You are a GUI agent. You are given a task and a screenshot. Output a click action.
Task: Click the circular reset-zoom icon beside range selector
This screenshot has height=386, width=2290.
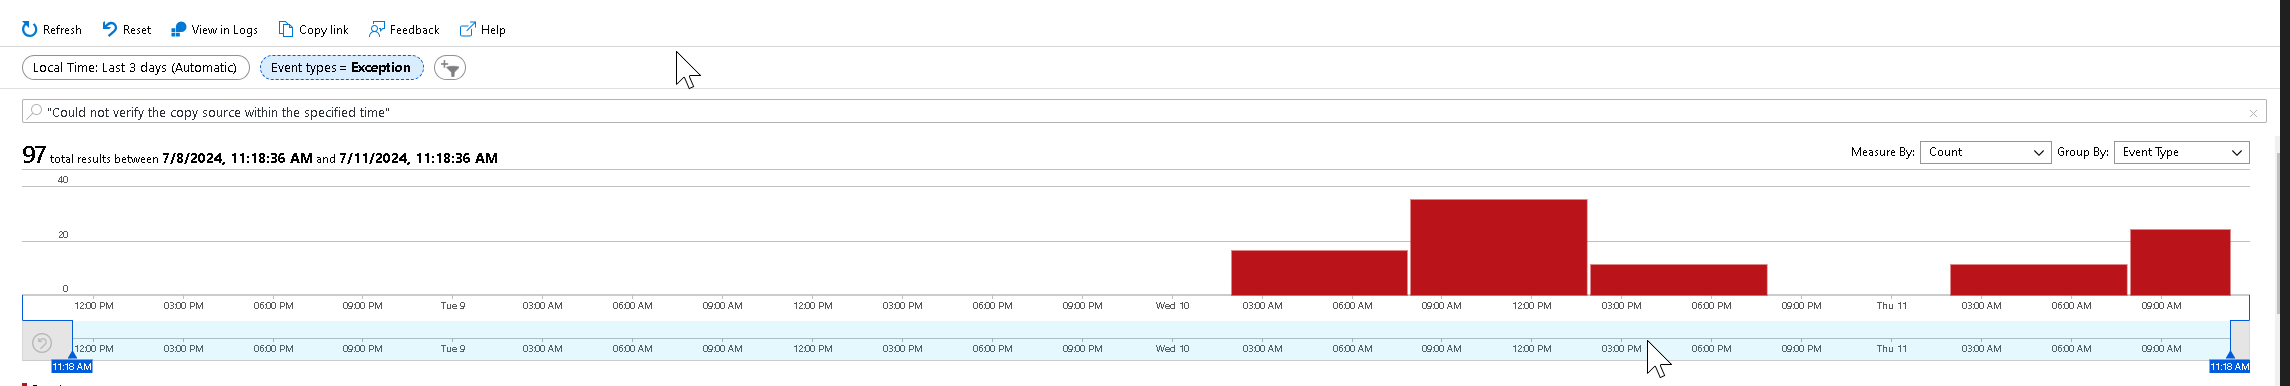tap(42, 343)
